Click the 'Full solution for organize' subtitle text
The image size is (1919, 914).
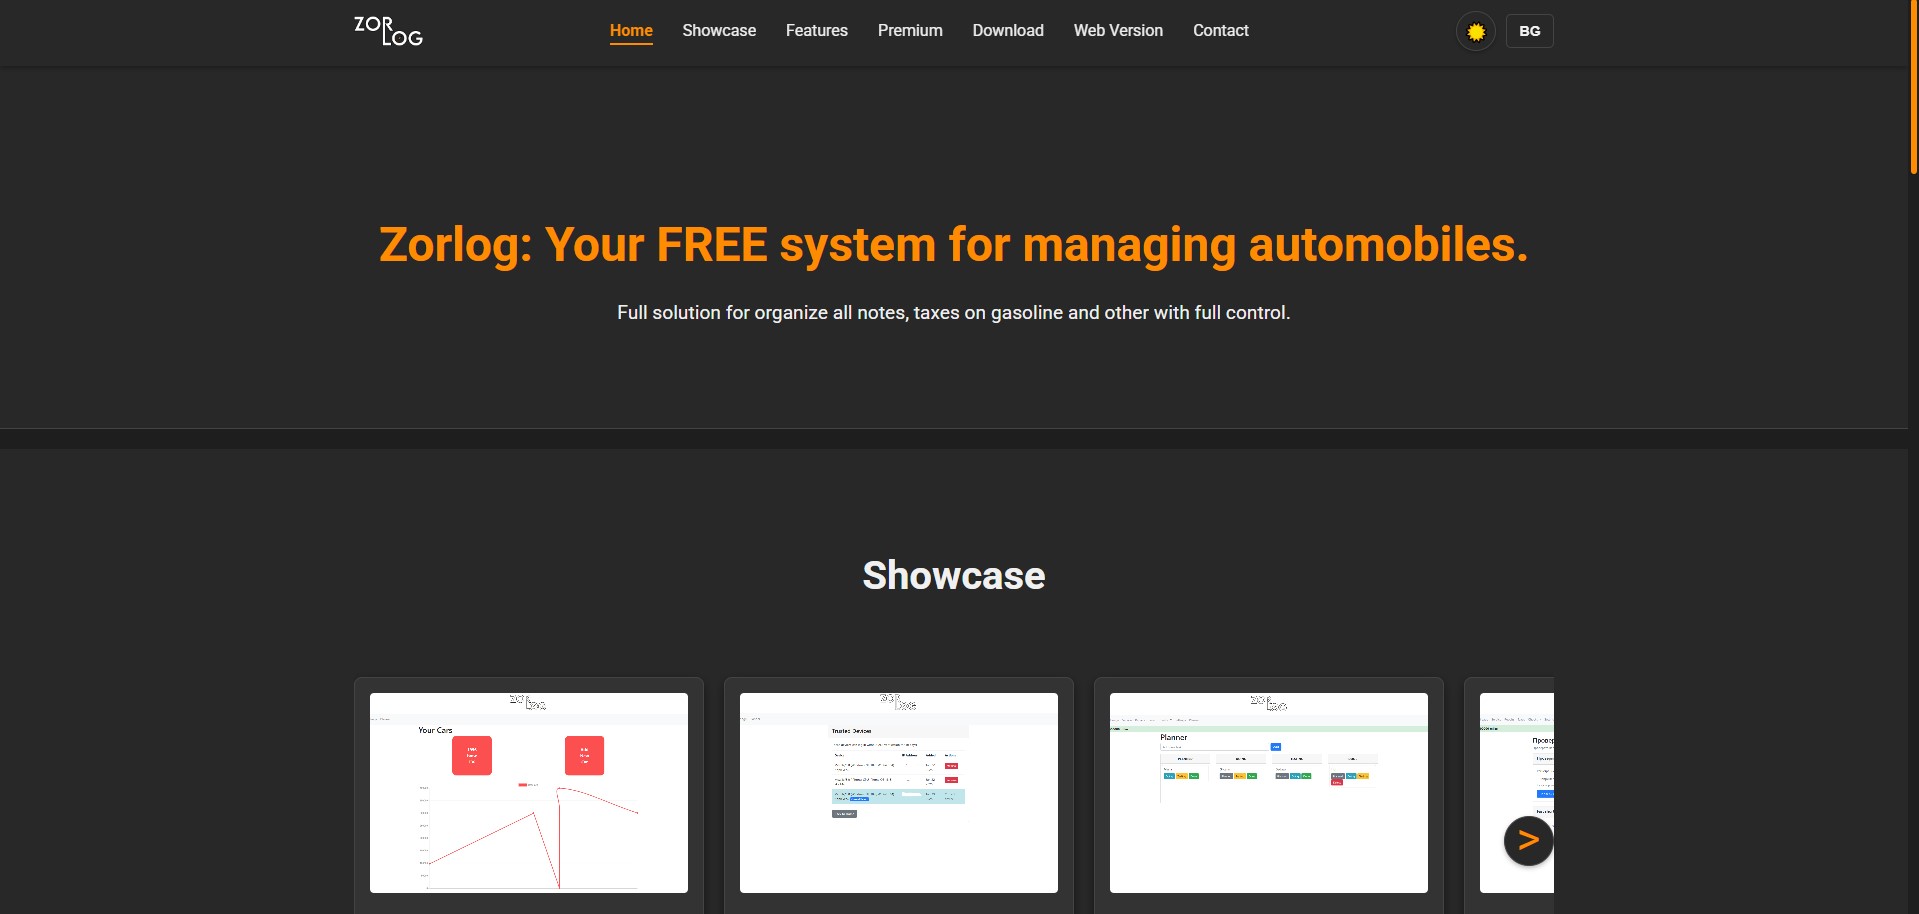(953, 313)
